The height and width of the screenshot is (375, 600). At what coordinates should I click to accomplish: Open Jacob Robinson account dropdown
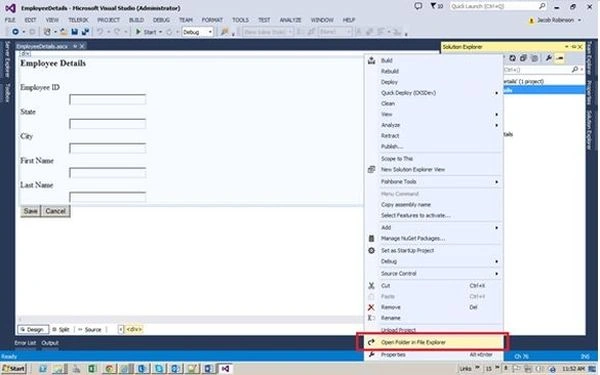[580, 20]
